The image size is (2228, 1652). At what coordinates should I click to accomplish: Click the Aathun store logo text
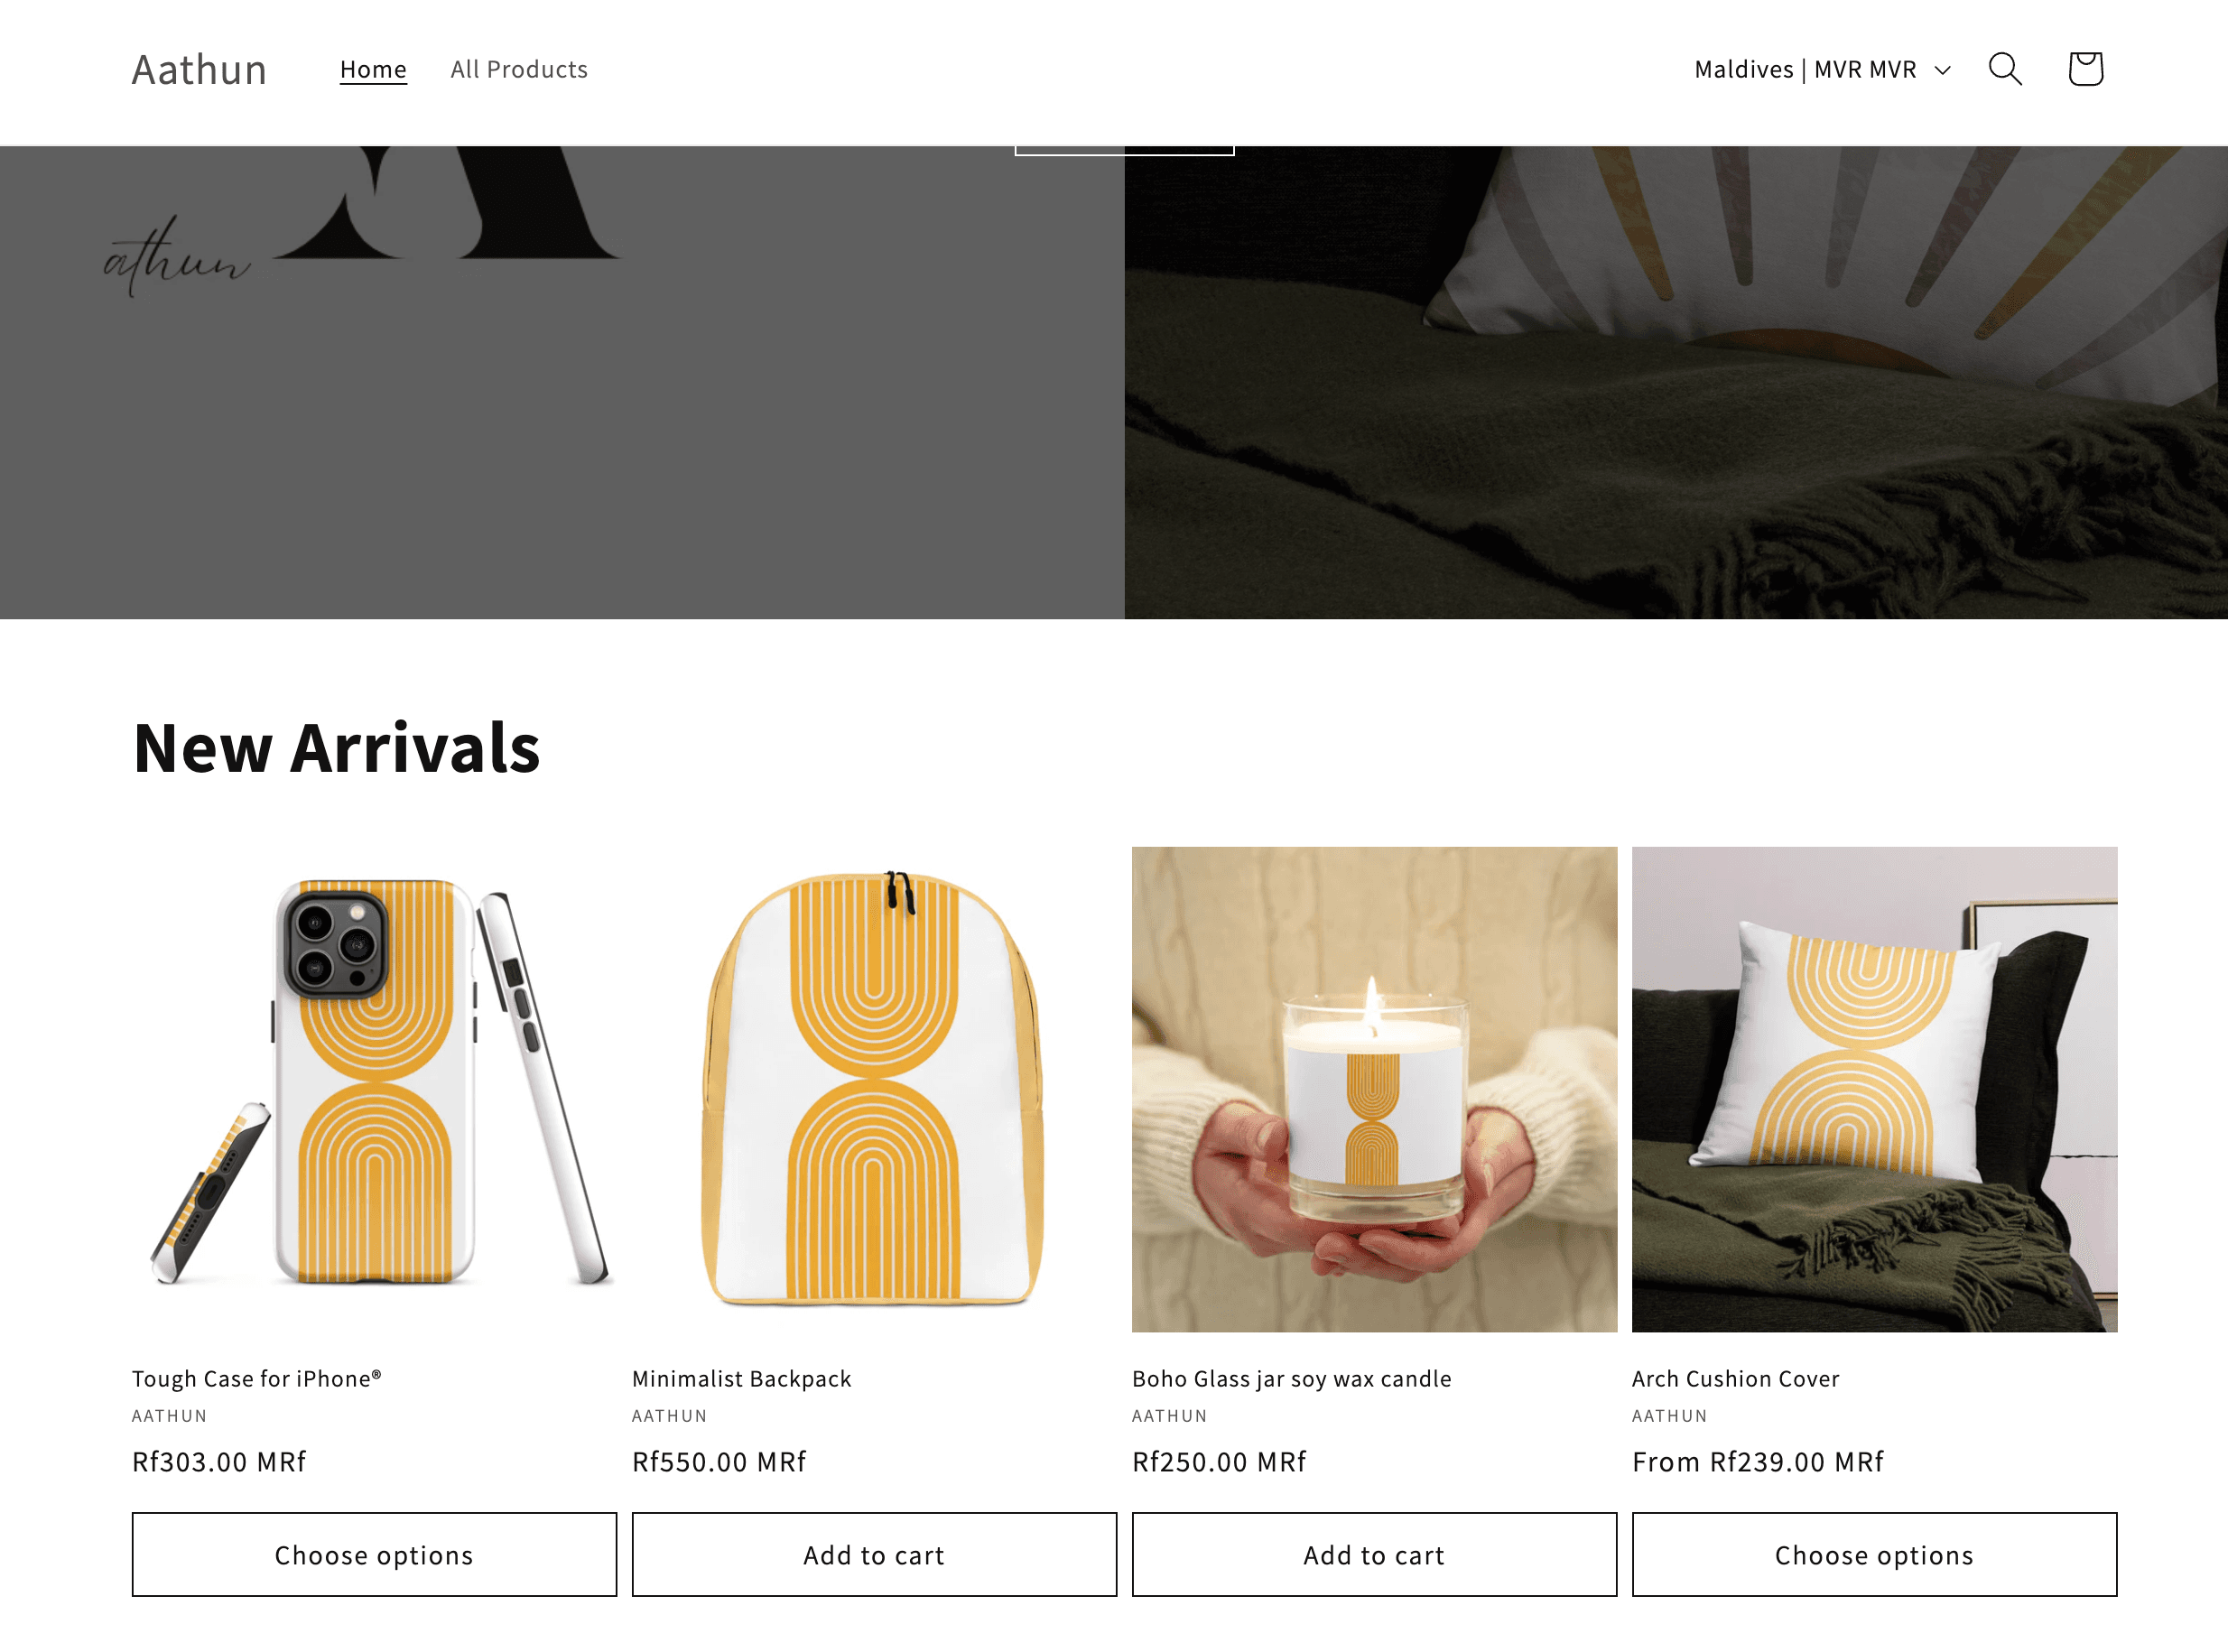[x=199, y=69]
